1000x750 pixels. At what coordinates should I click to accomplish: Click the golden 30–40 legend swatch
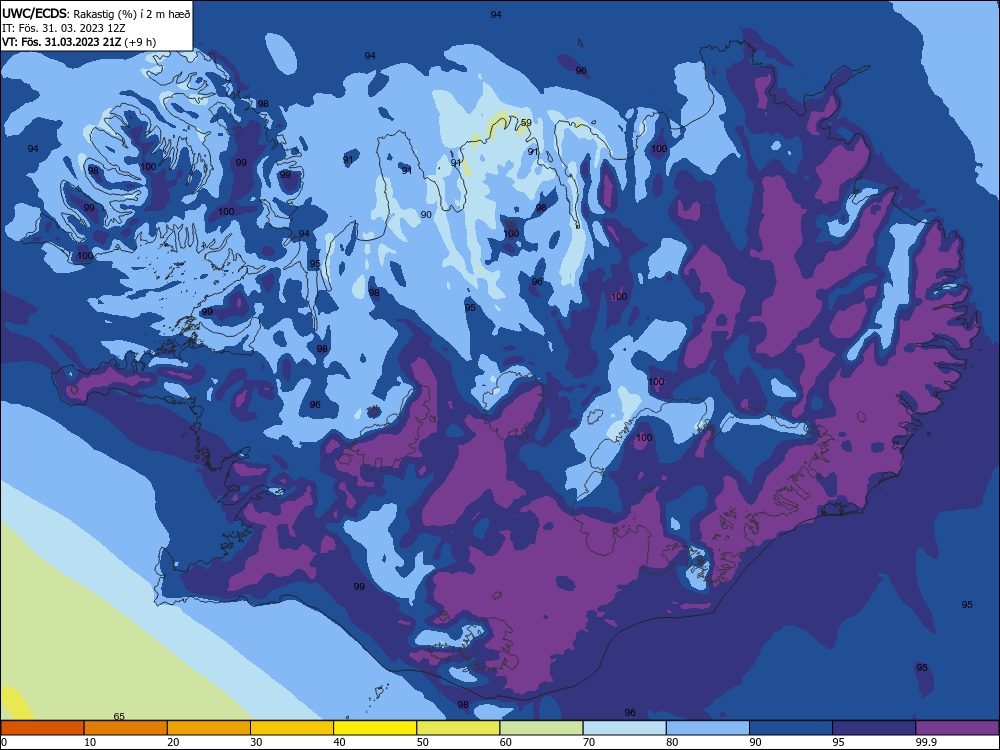click(292, 728)
